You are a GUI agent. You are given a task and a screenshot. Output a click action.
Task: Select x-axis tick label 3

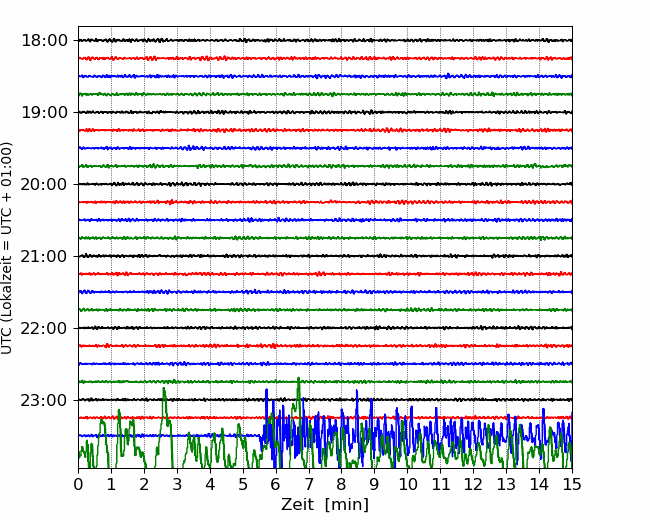pyautogui.click(x=177, y=484)
